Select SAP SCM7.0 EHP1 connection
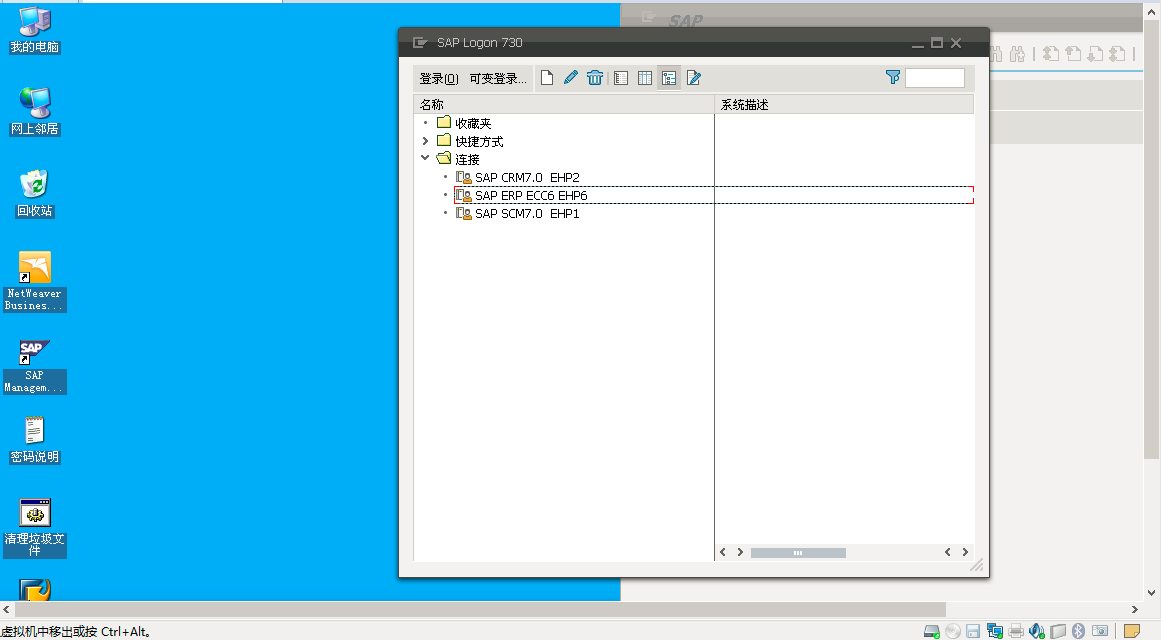Screen dimensions: 1161x640 (527, 213)
